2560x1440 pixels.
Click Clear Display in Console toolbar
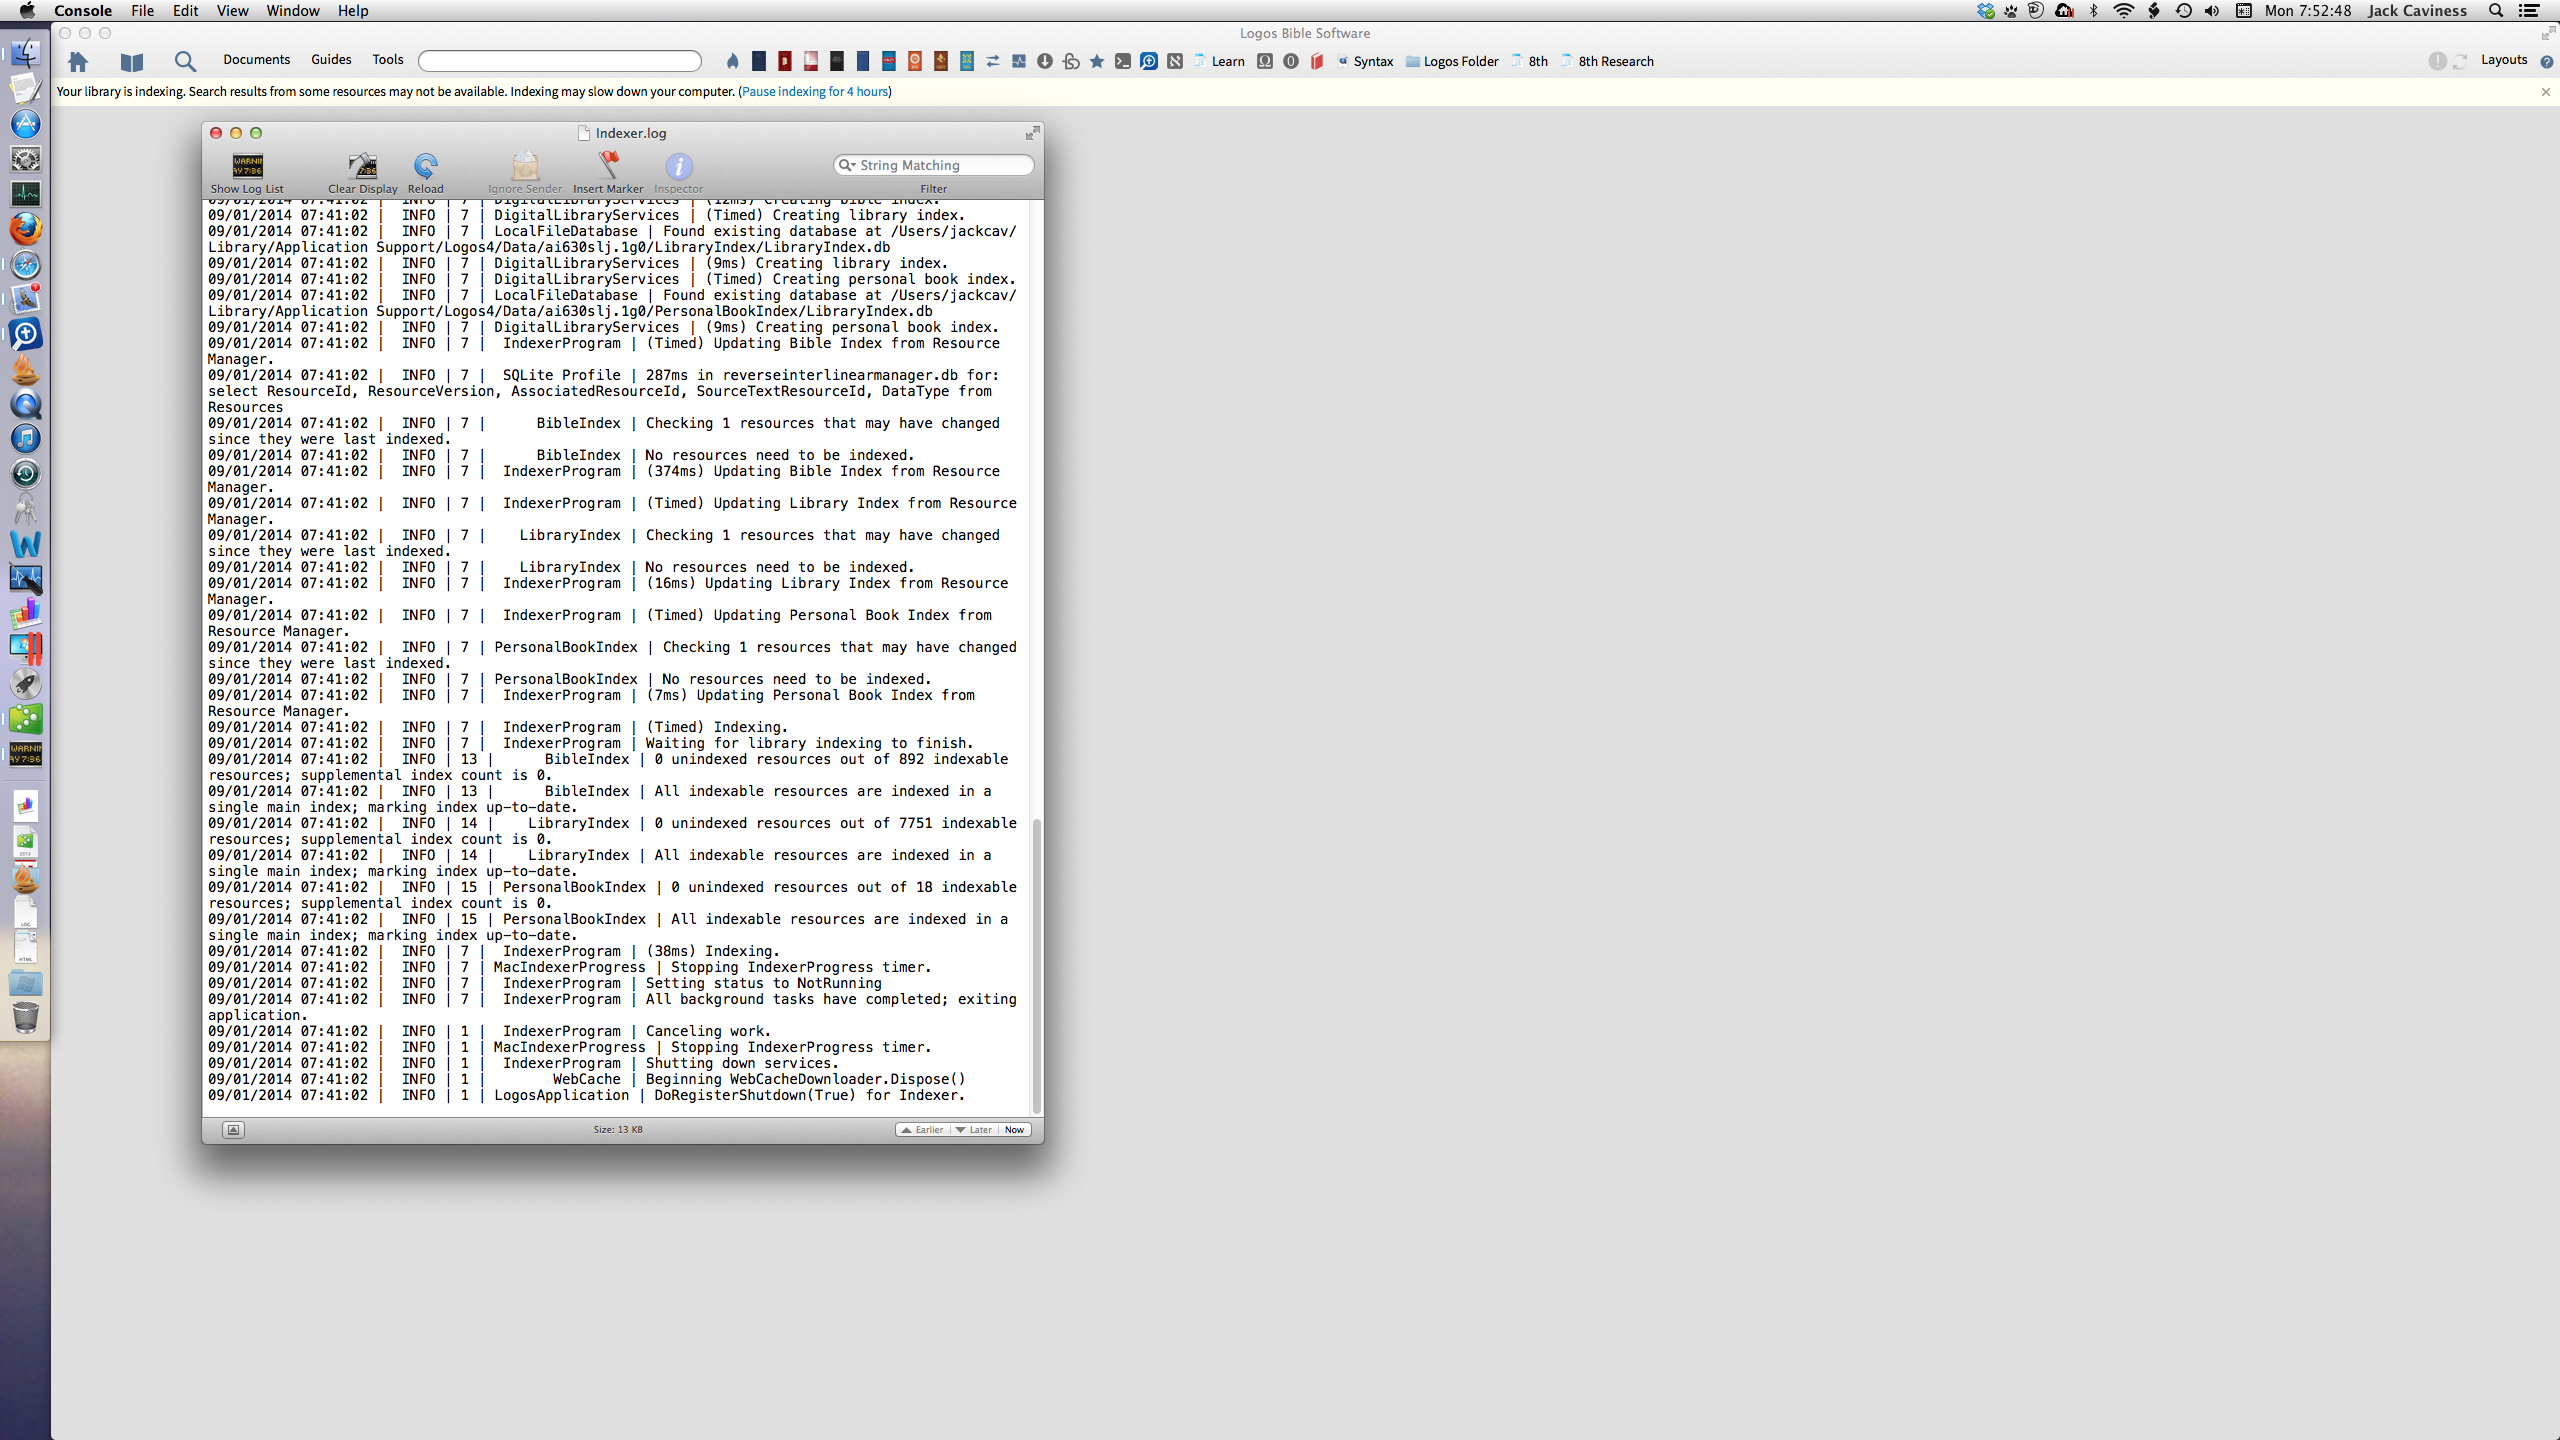coord(362,172)
